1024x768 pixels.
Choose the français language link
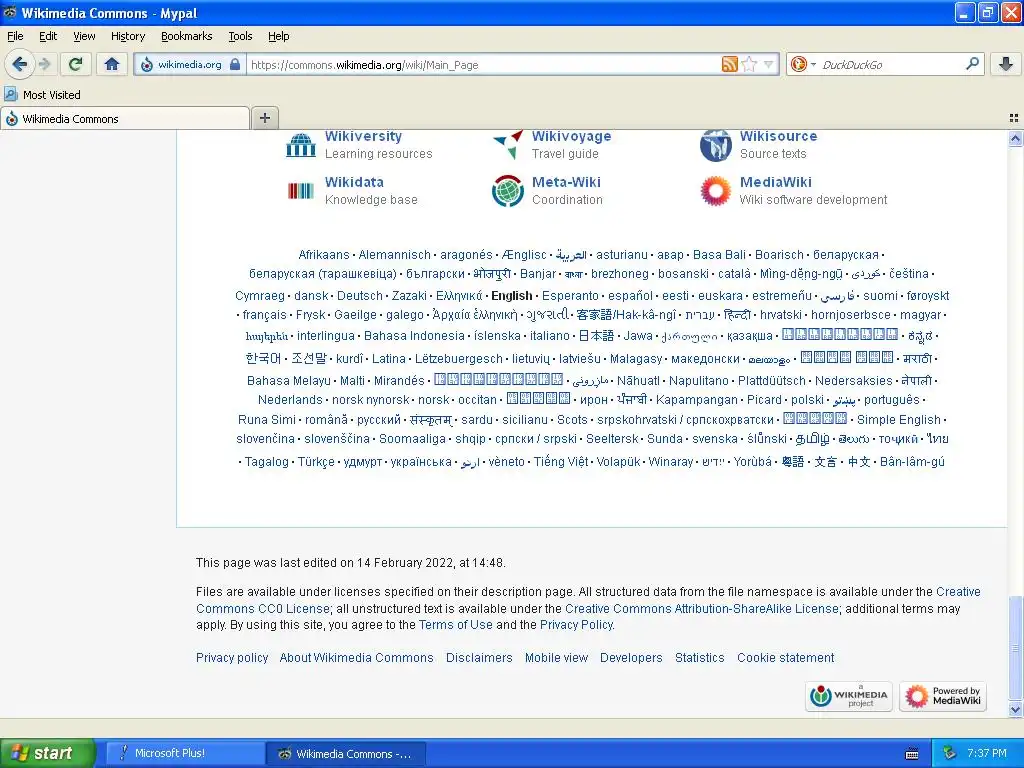pyautogui.click(x=264, y=315)
